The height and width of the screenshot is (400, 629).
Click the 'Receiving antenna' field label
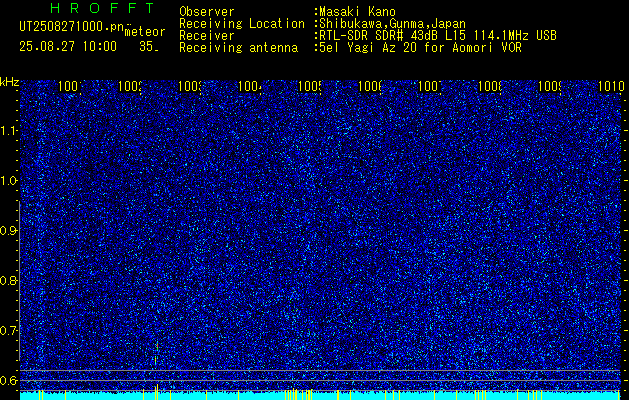[x=239, y=48]
